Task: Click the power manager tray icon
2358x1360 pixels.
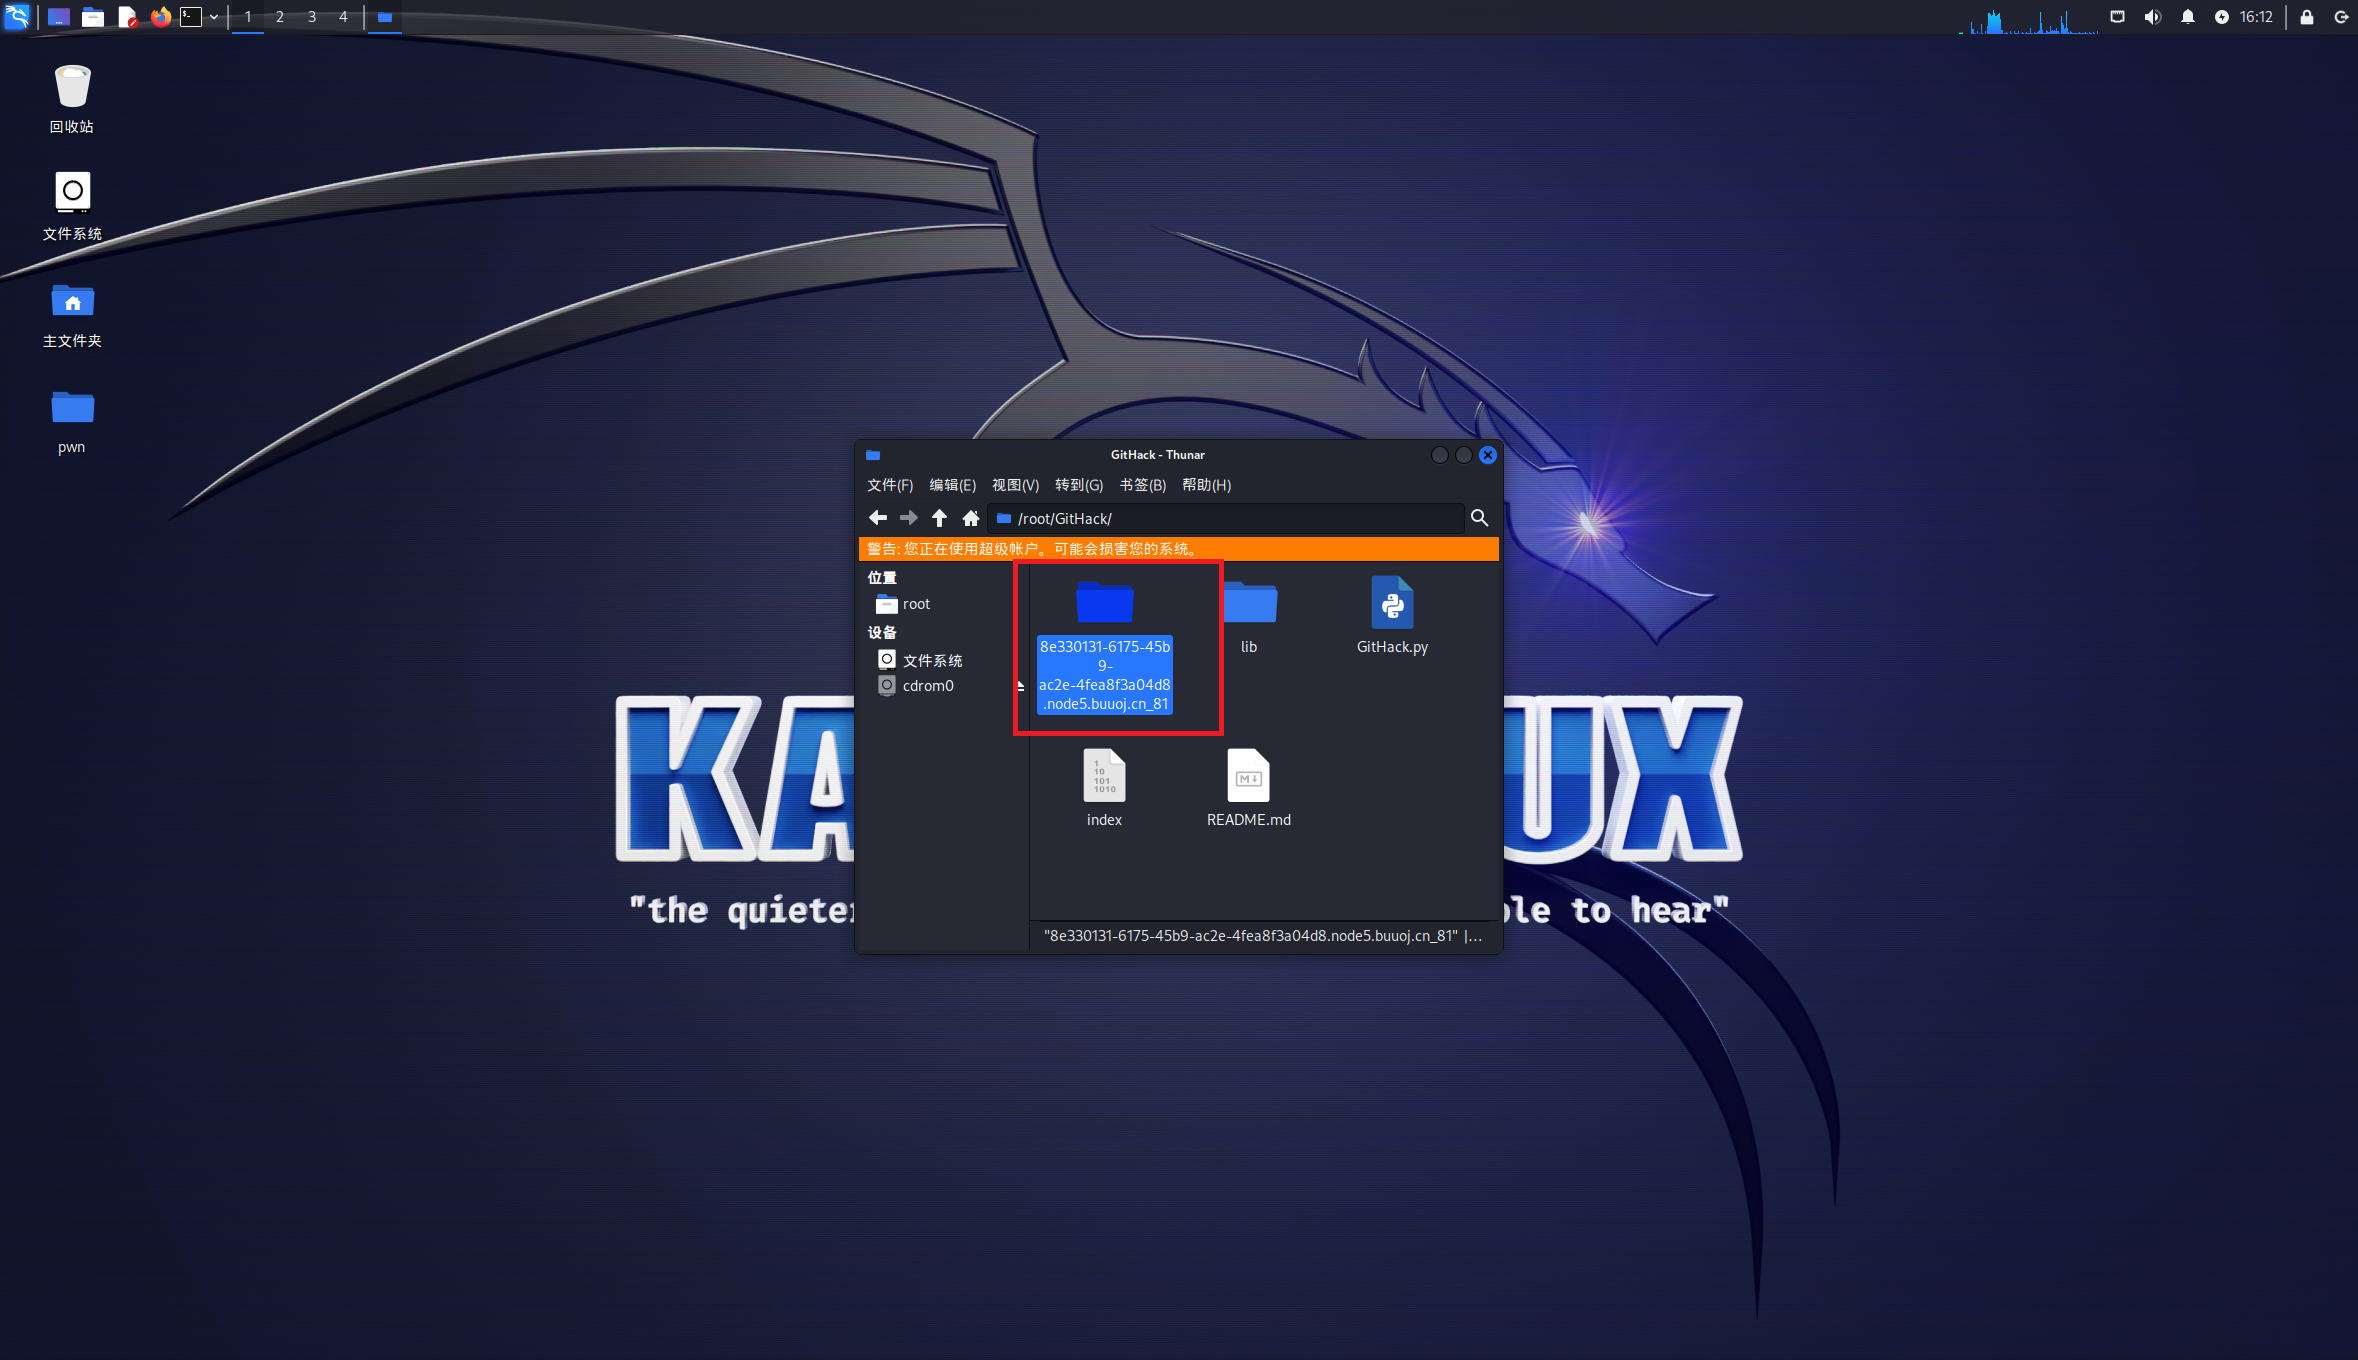Action: pos(2222,17)
